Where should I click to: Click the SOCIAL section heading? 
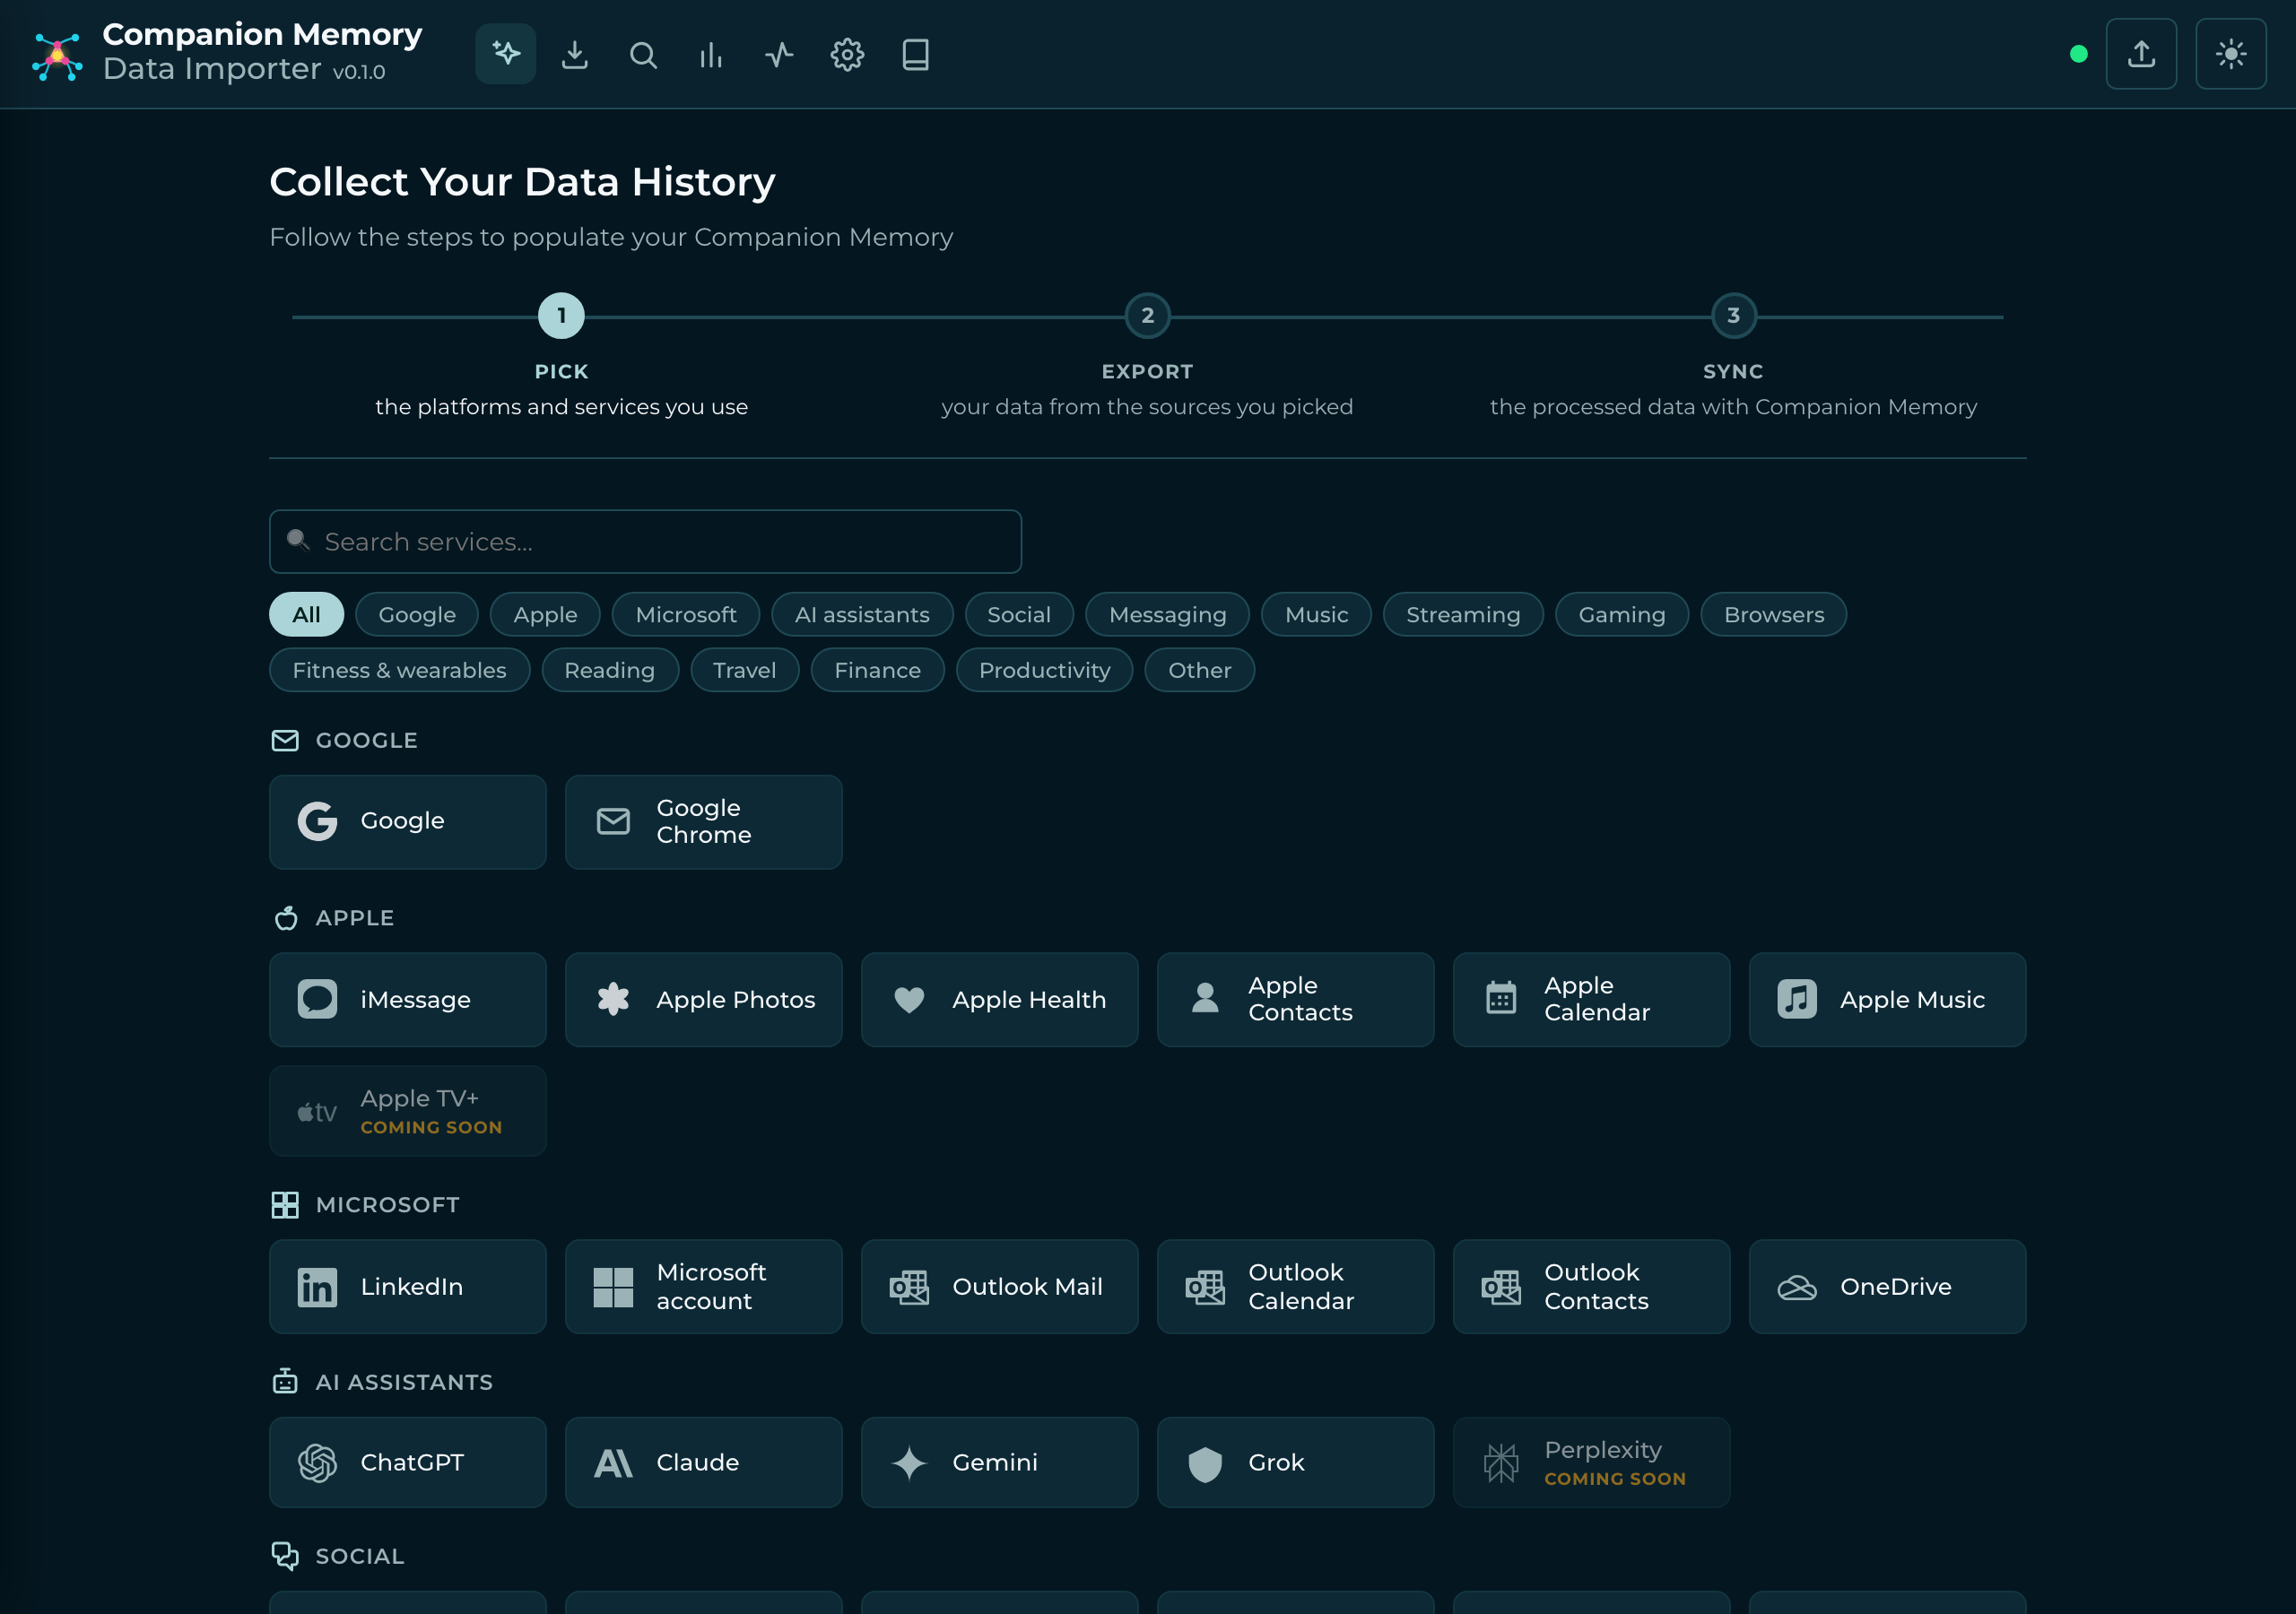click(360, 1556)
